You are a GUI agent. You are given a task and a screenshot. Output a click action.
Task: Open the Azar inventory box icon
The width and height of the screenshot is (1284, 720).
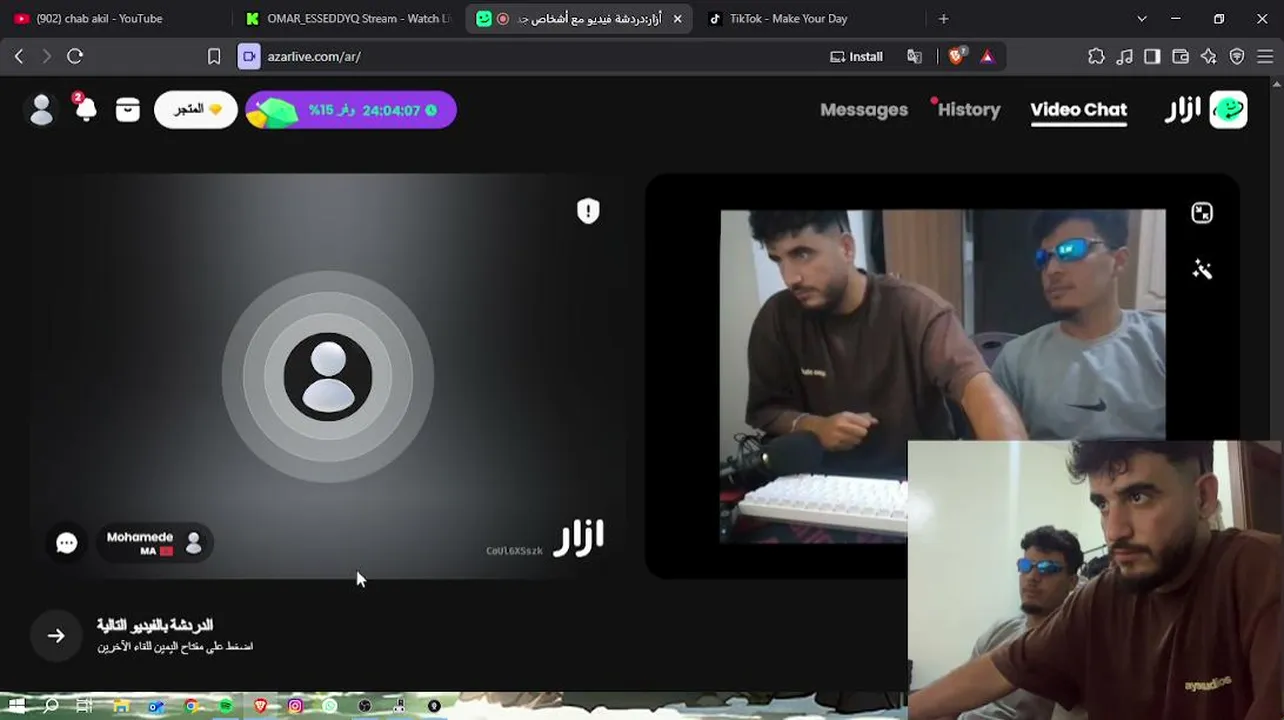pyautogui.click(x=128, y=110)
